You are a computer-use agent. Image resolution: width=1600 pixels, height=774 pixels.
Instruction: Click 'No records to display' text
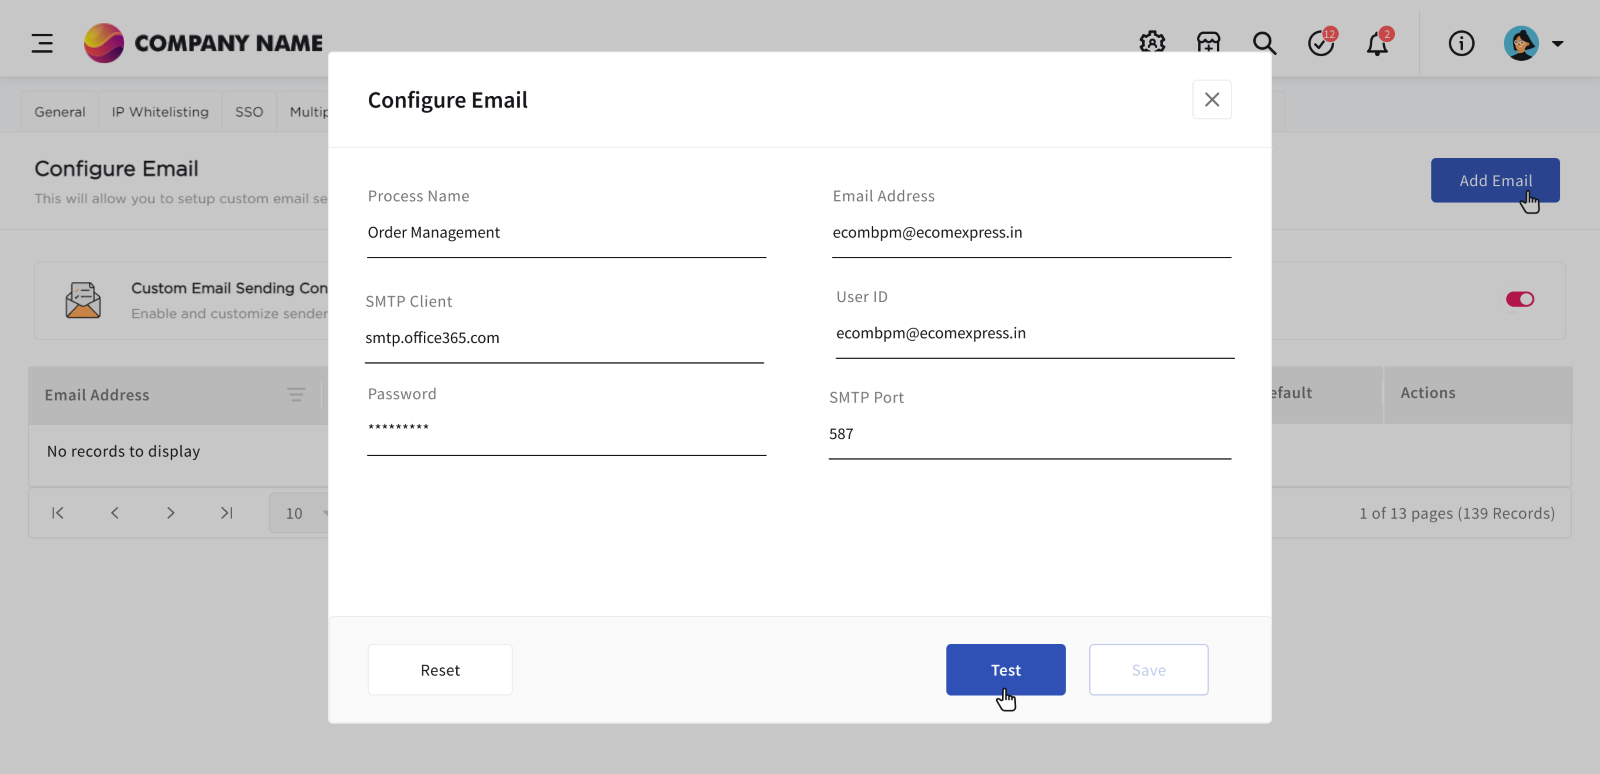[123, 451]
